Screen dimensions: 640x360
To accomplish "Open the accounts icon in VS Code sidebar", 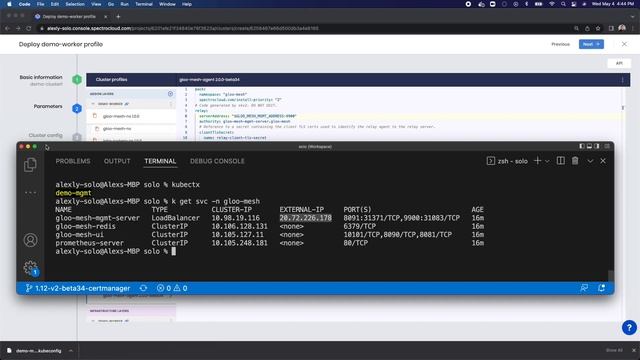I will point(30,240).
